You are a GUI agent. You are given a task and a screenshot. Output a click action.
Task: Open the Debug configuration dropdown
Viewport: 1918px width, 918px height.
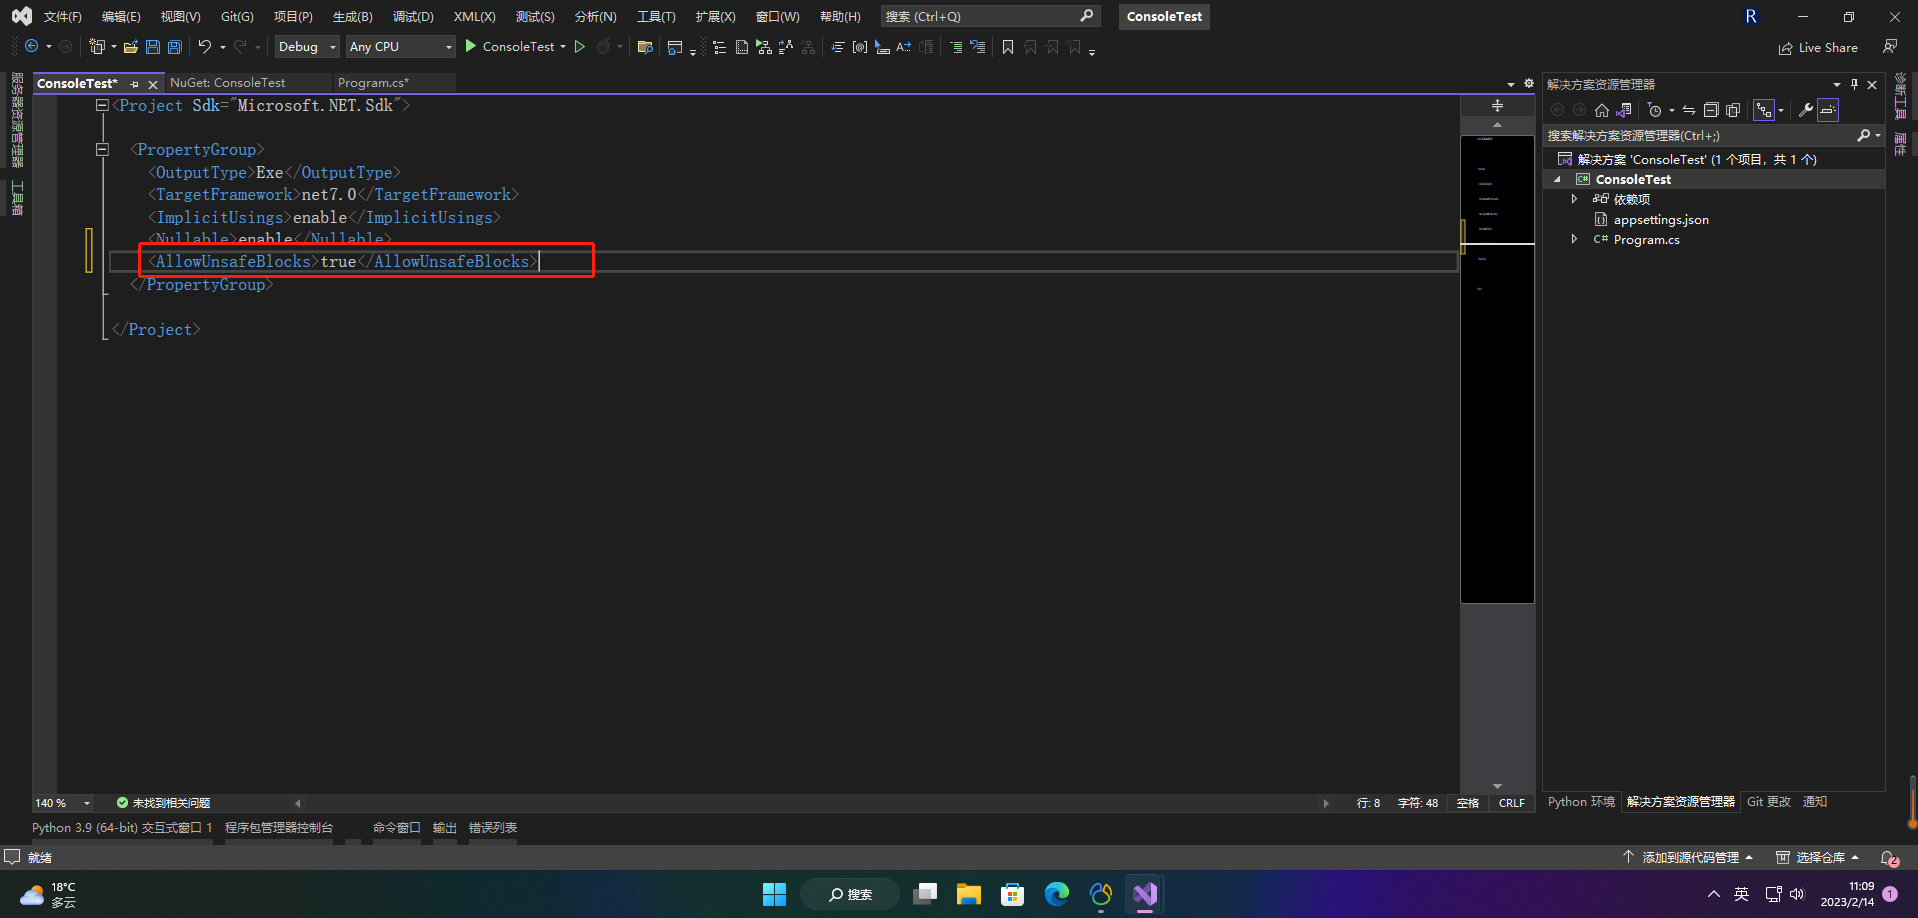coord(307,47)
